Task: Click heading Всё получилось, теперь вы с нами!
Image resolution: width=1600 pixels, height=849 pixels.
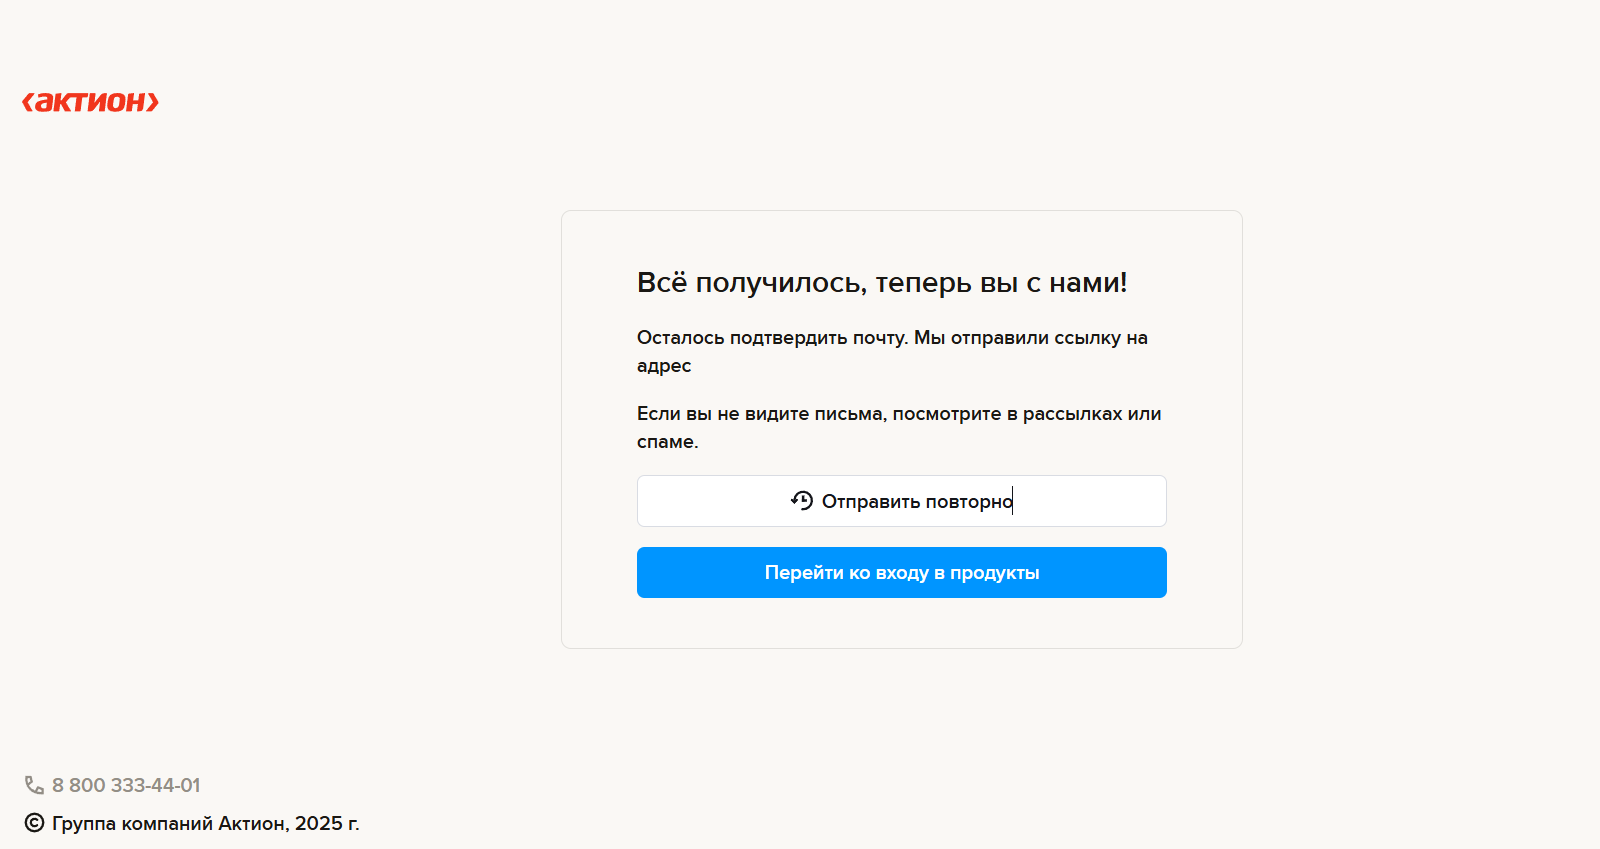Action: point(882,283)
